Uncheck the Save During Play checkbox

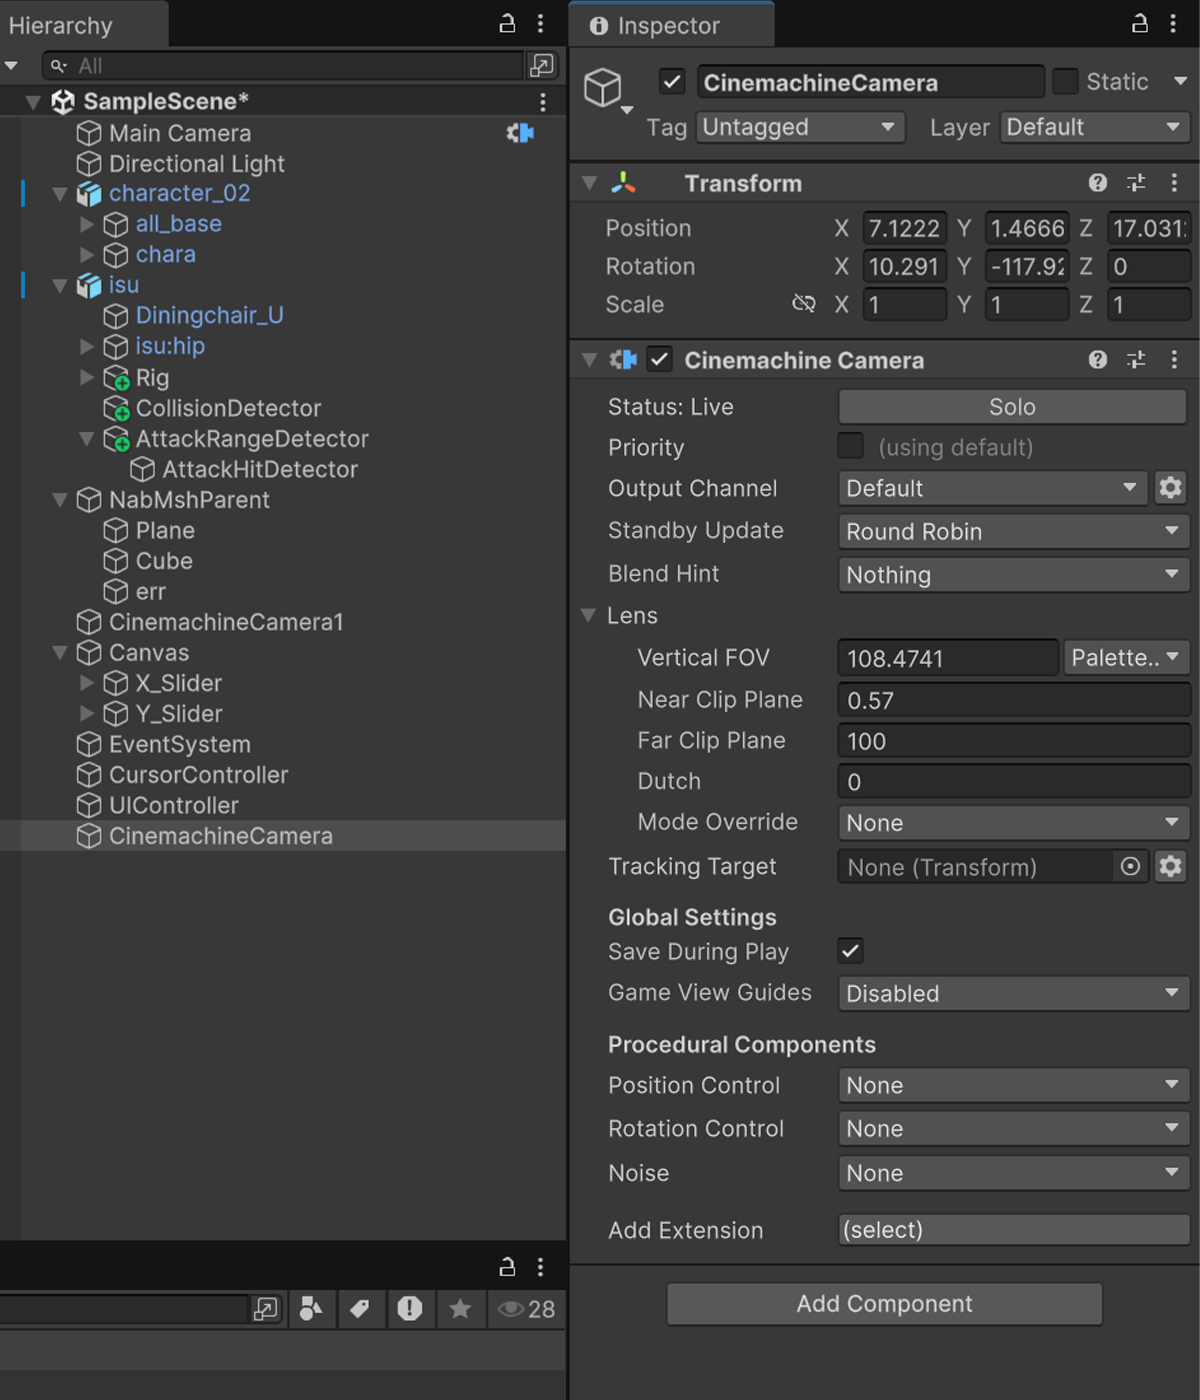(849, 951)
